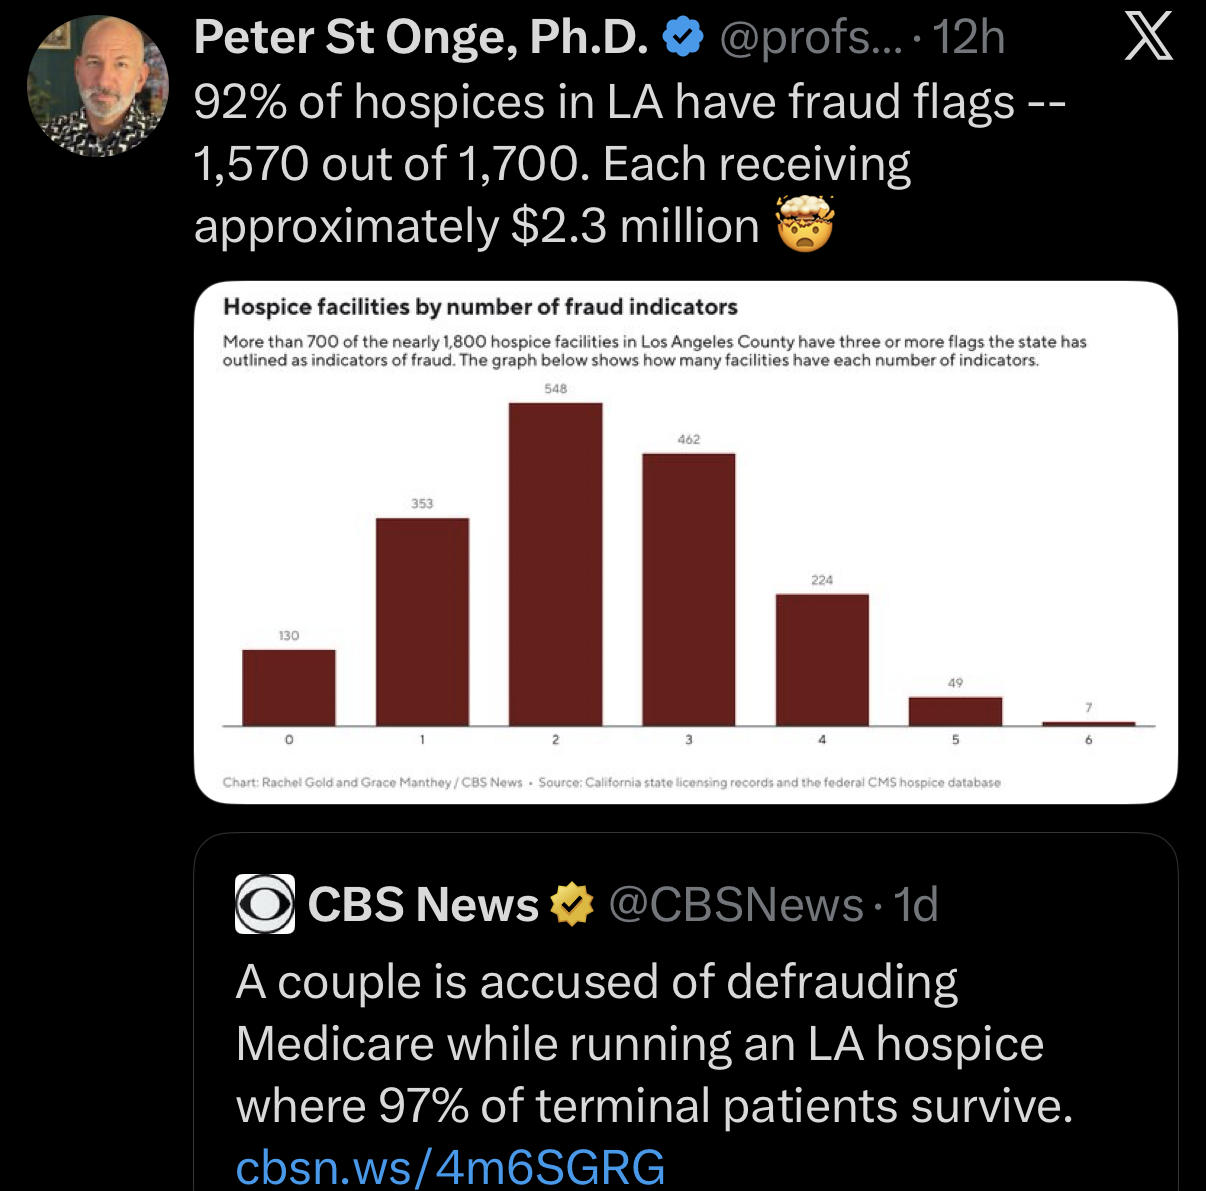Click the CBS News eye logo
This screenshot has width=1206, height=1191.
(x=265, y=904)
